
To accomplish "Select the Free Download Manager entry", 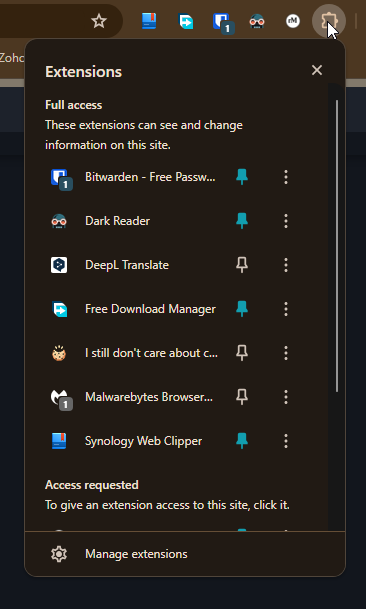I will [x=150, y=309].
